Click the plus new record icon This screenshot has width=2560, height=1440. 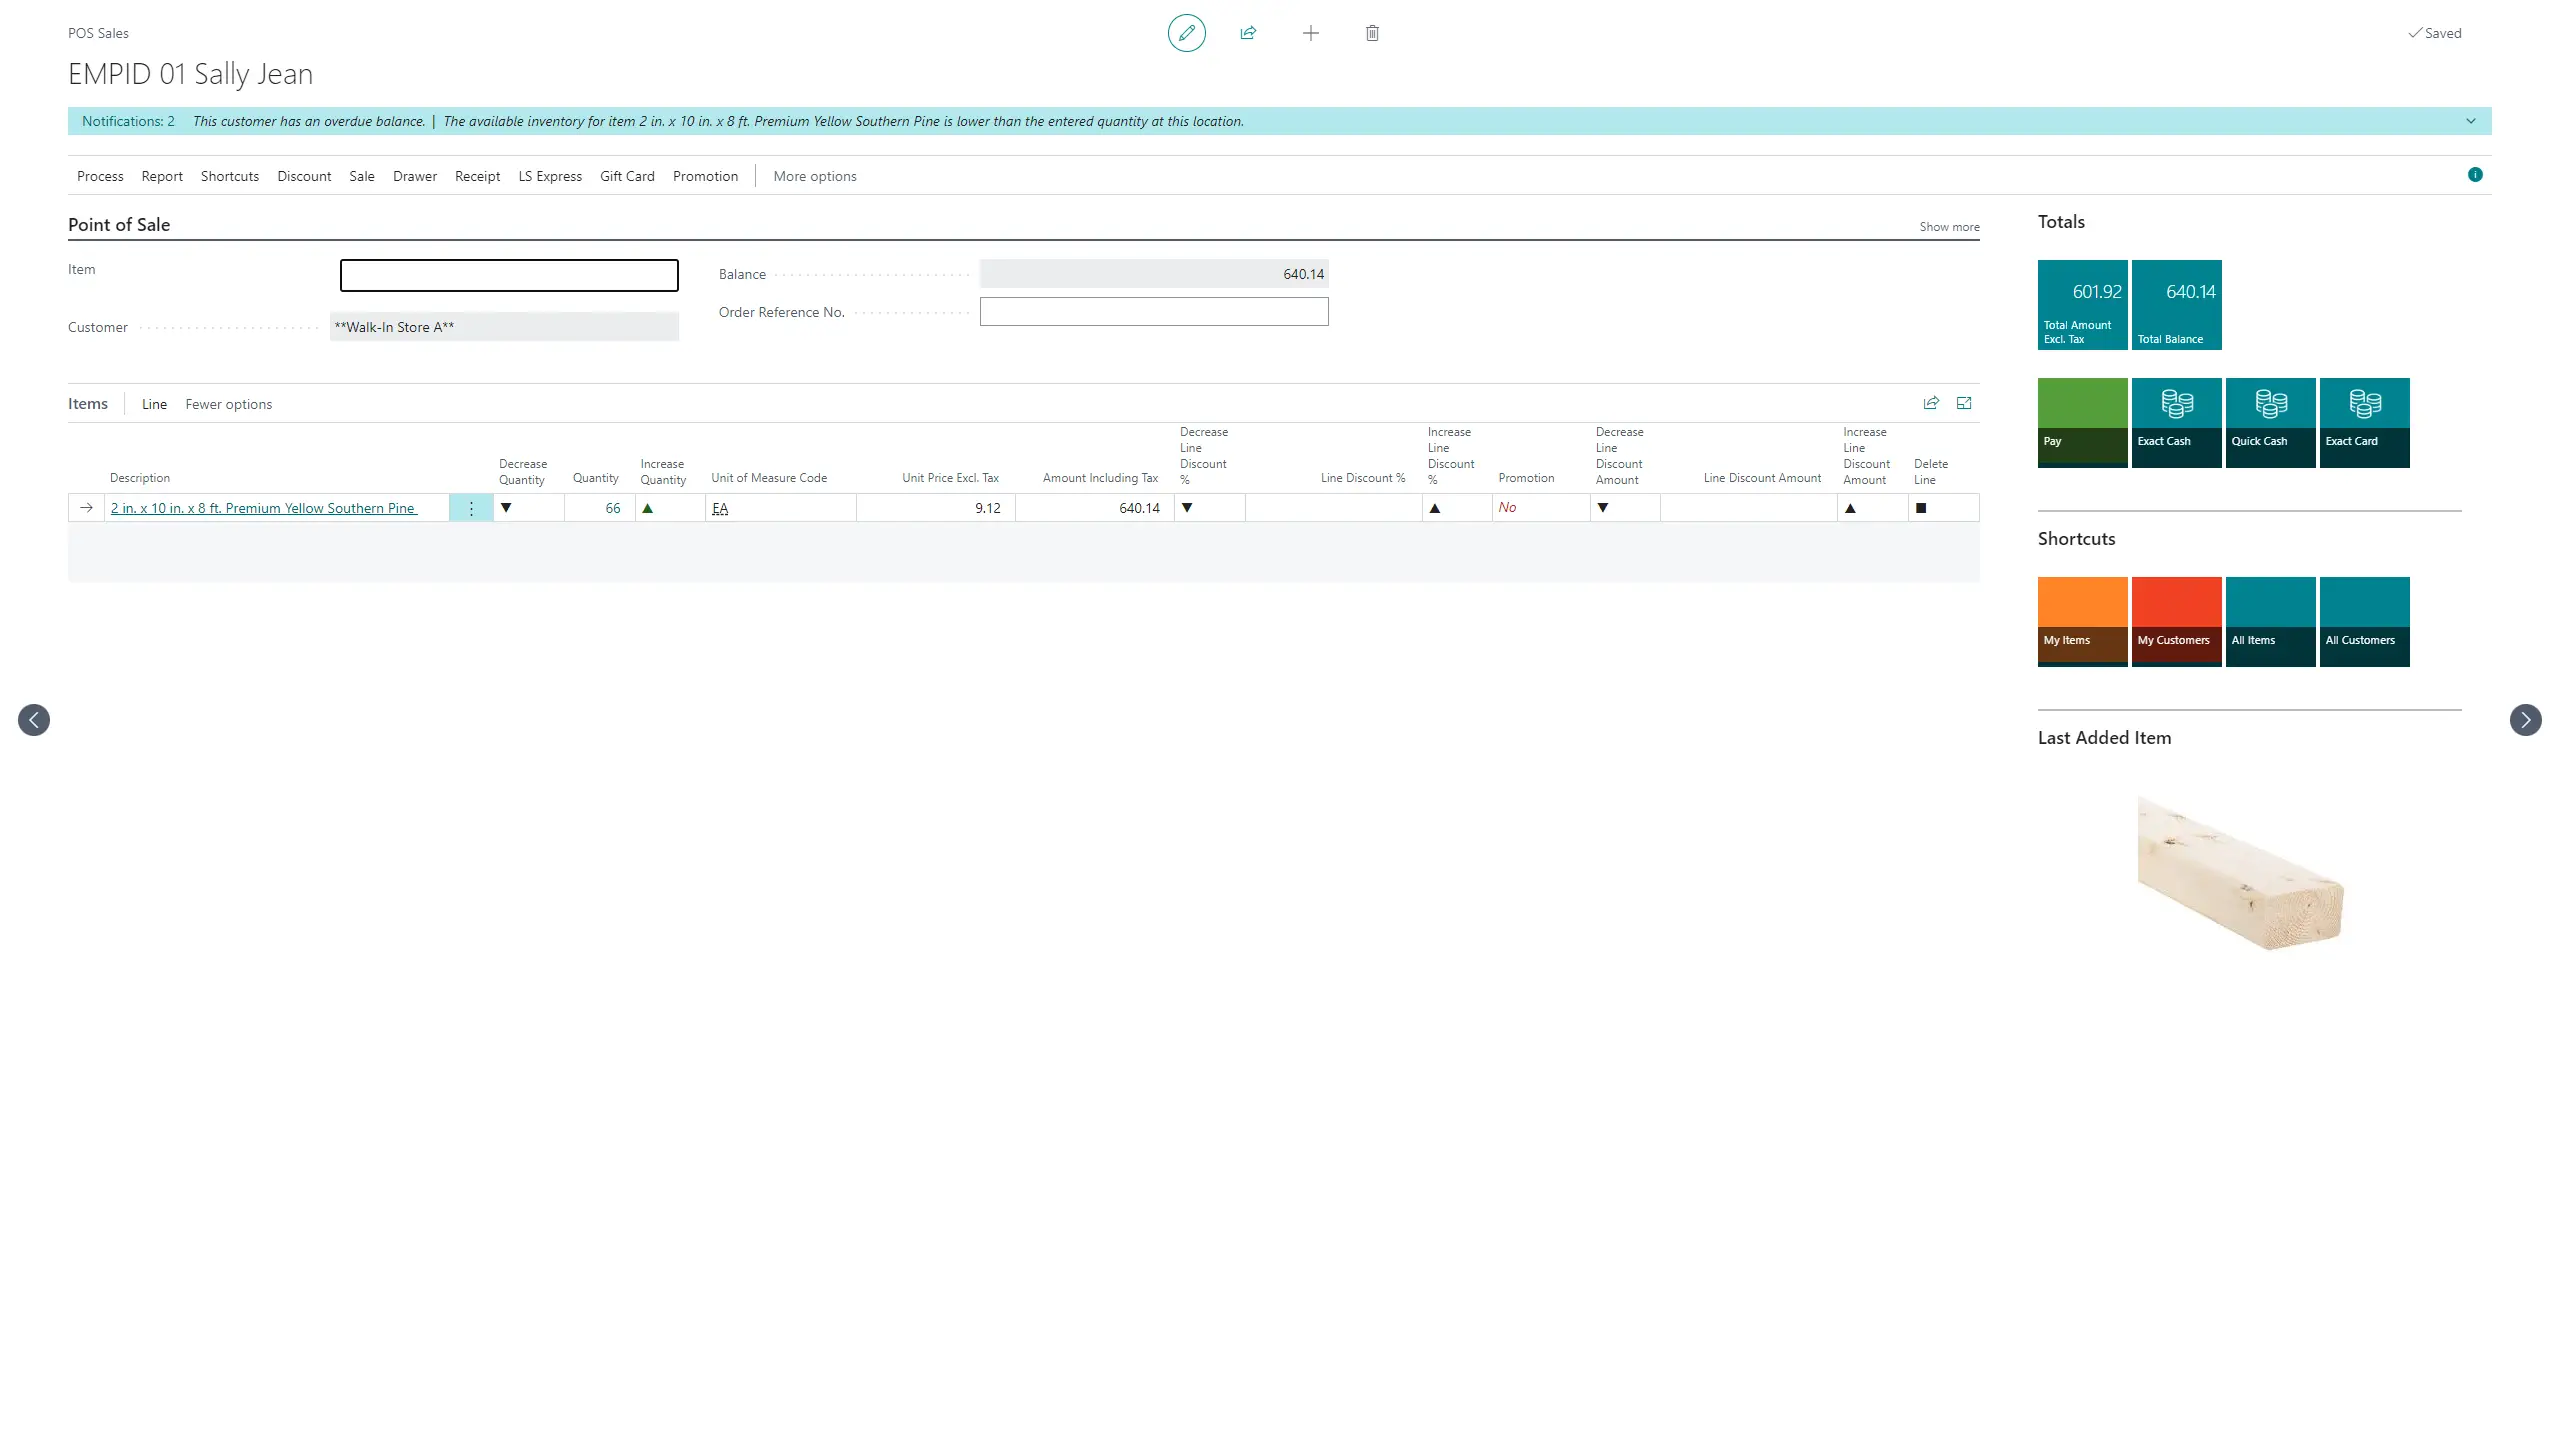1310,33
